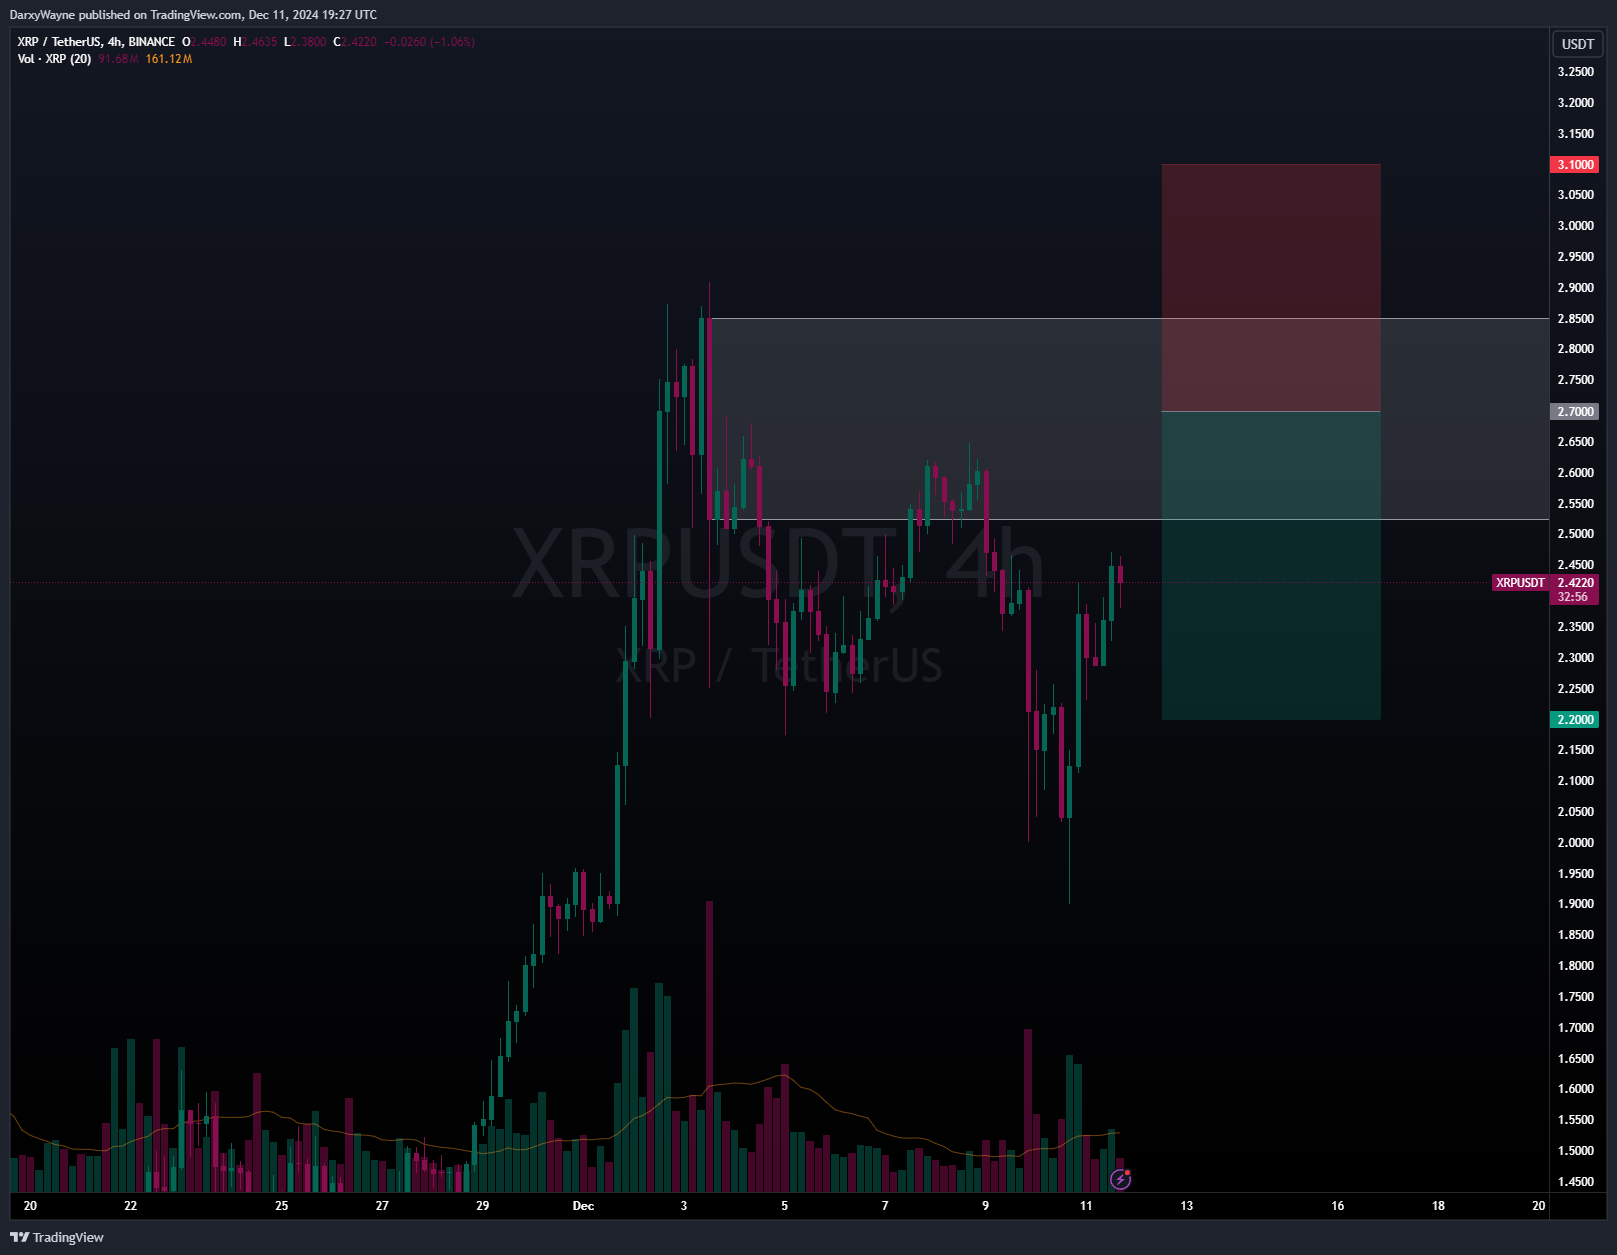
Task: Click the countdown timer under the XRPUSDT price tag
Action: click(1574, 595)
